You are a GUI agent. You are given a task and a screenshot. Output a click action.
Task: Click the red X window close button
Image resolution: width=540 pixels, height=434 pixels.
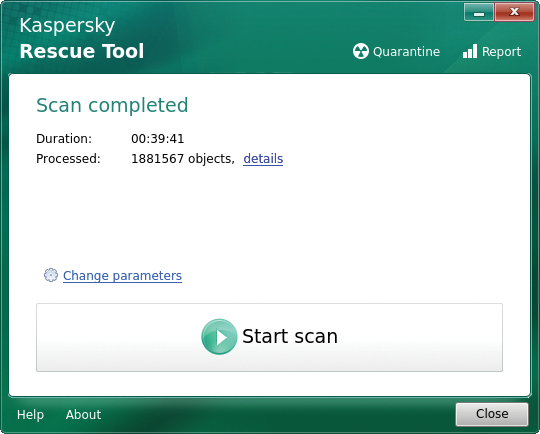click(x=514, y=13)
